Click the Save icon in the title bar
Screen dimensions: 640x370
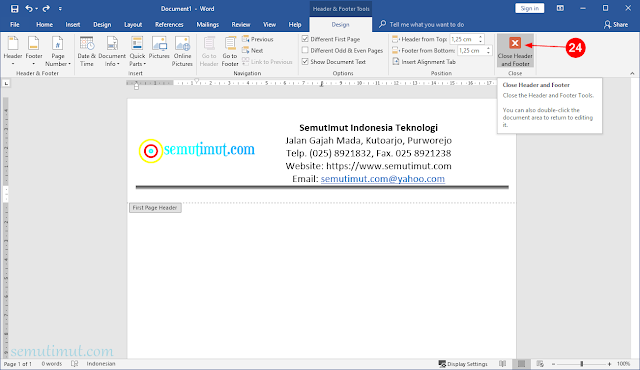[14, 9]
